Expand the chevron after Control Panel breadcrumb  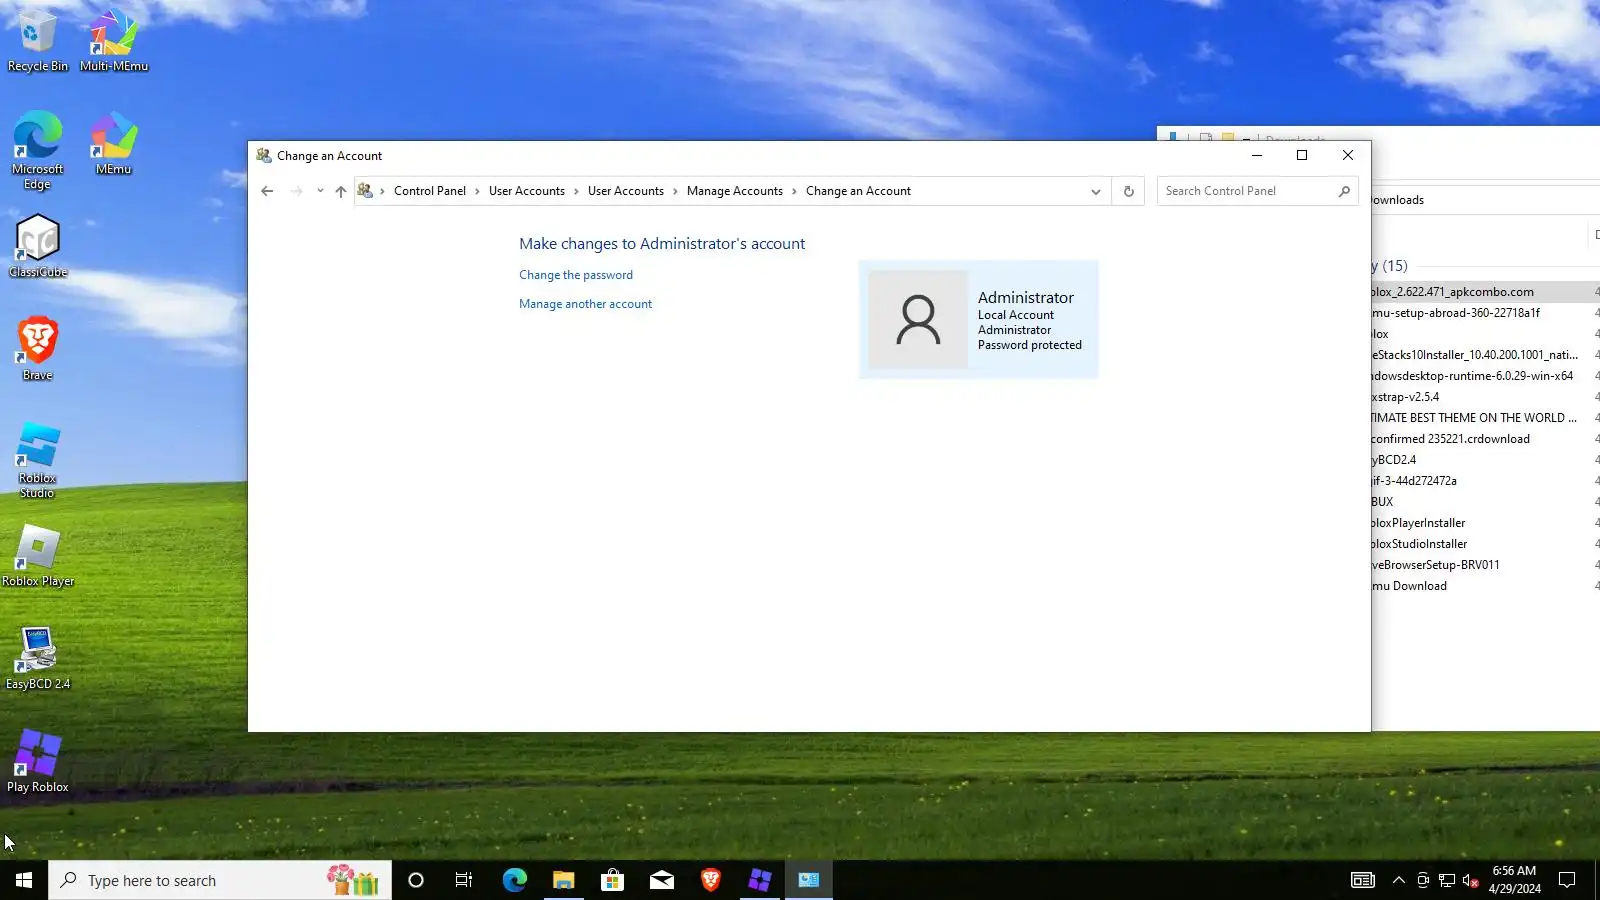tap(477, 191)
